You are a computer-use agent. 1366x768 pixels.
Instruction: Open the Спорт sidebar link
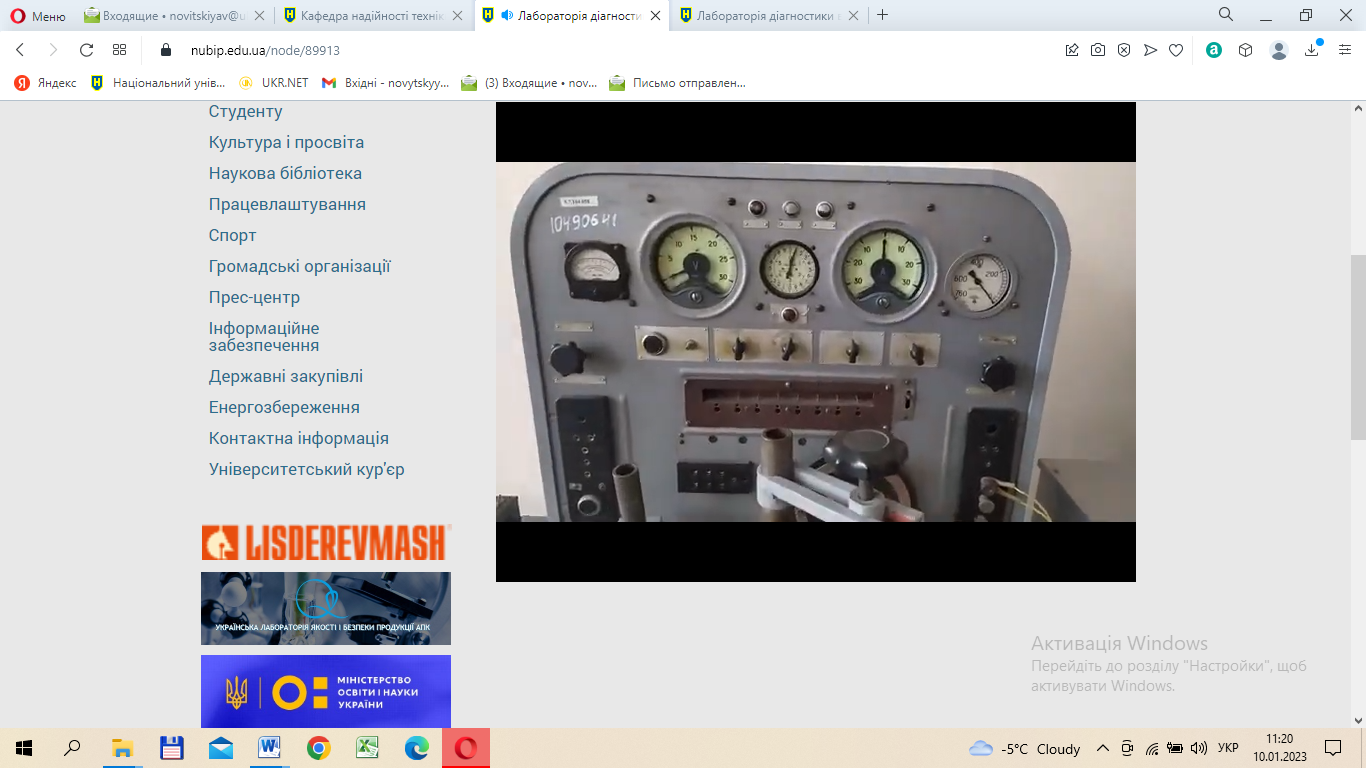[233, 236]
